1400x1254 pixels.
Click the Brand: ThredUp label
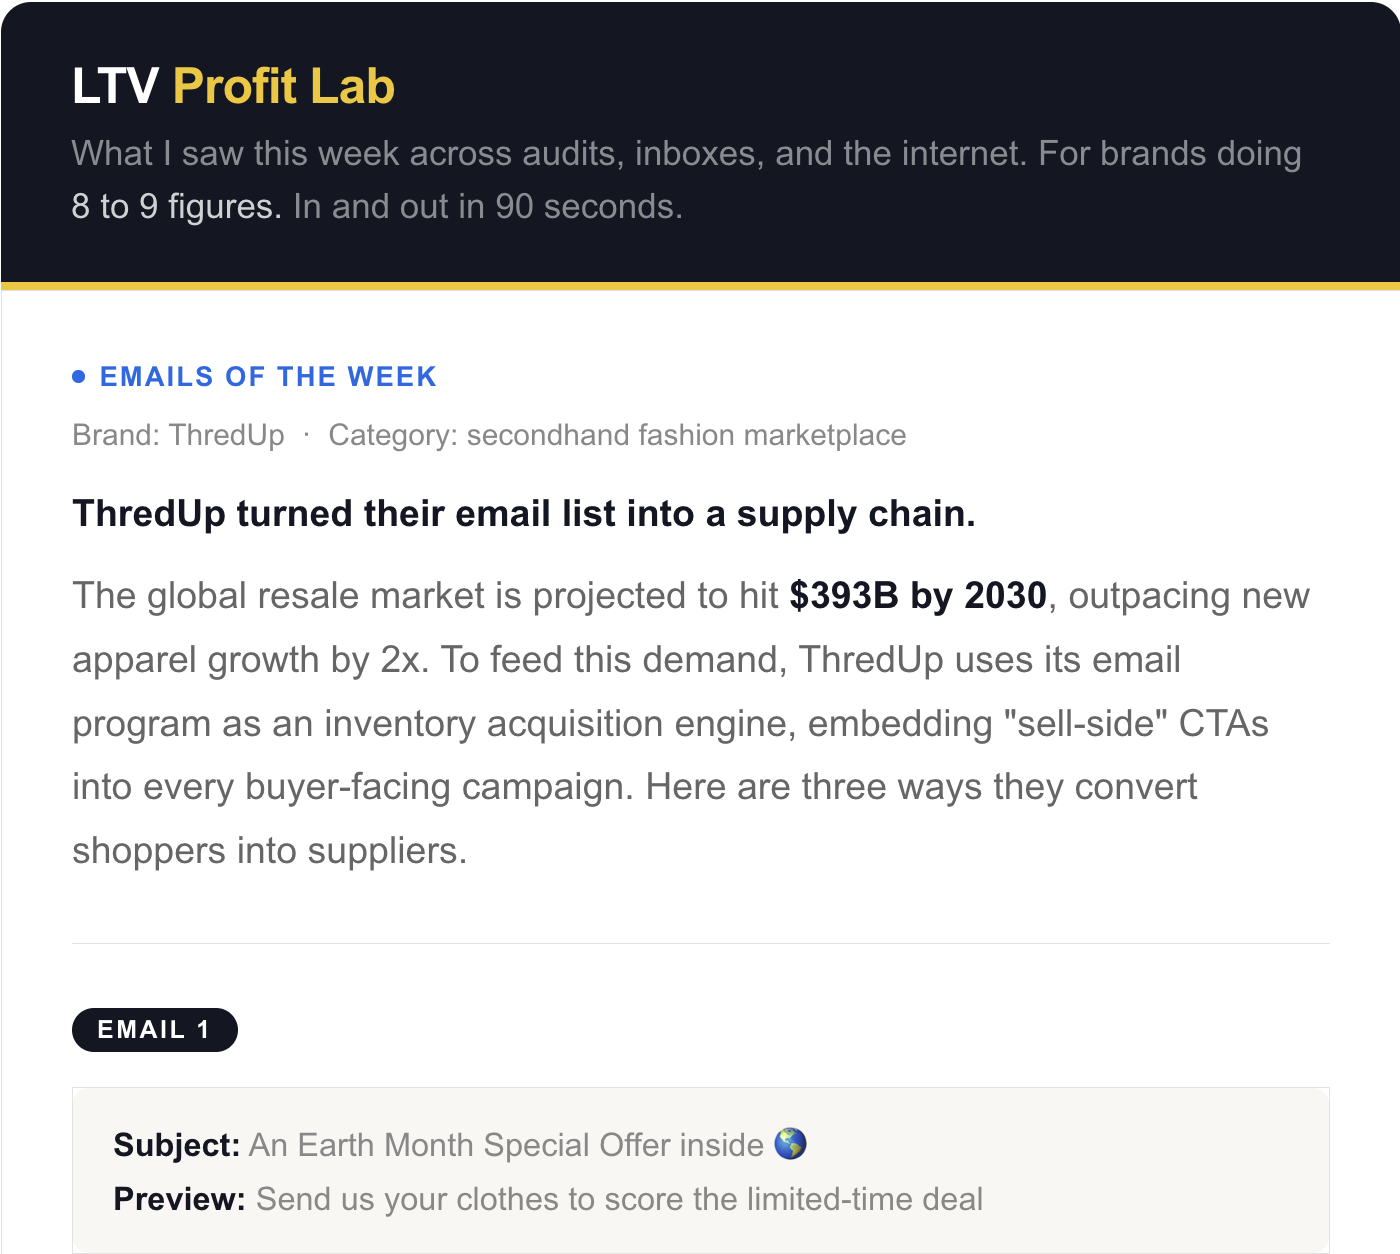click(178, 435)
